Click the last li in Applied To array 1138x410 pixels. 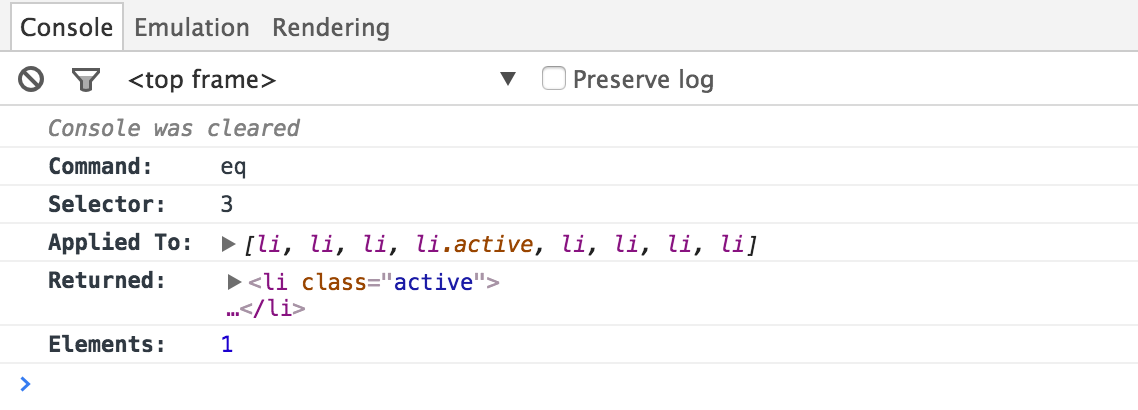point(735,243)
